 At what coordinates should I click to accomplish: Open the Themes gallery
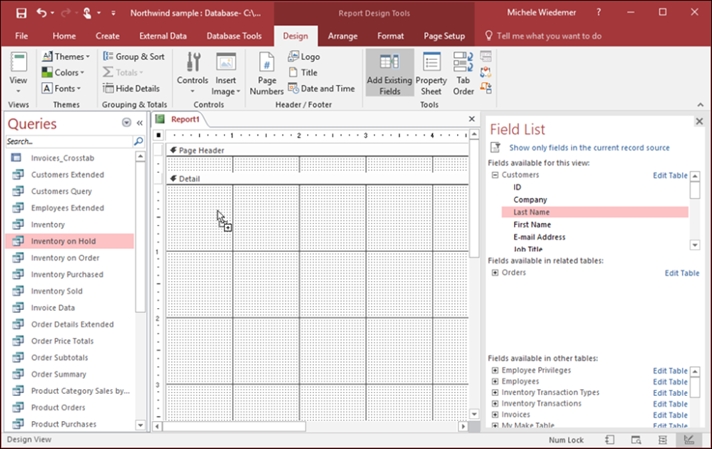pos(66,57)
